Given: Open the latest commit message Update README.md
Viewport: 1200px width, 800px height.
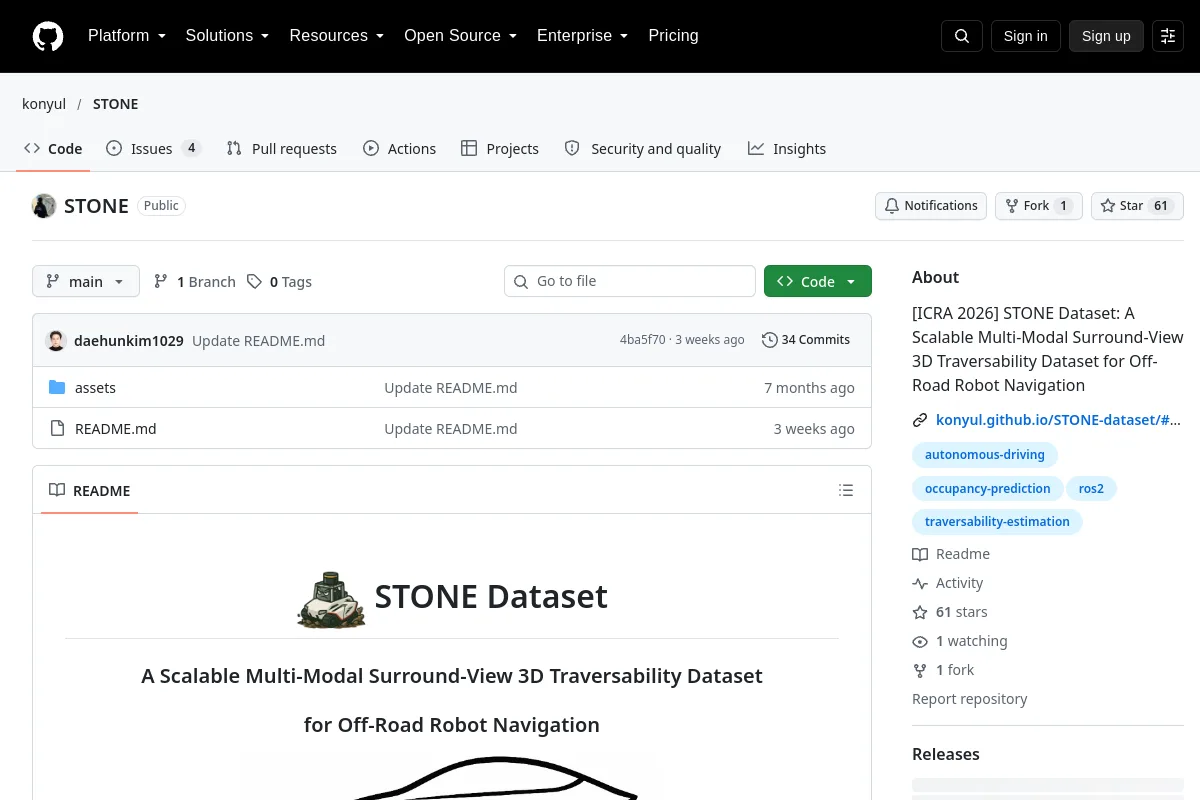Looking at the screenshot, I should (x=258, y=340).
